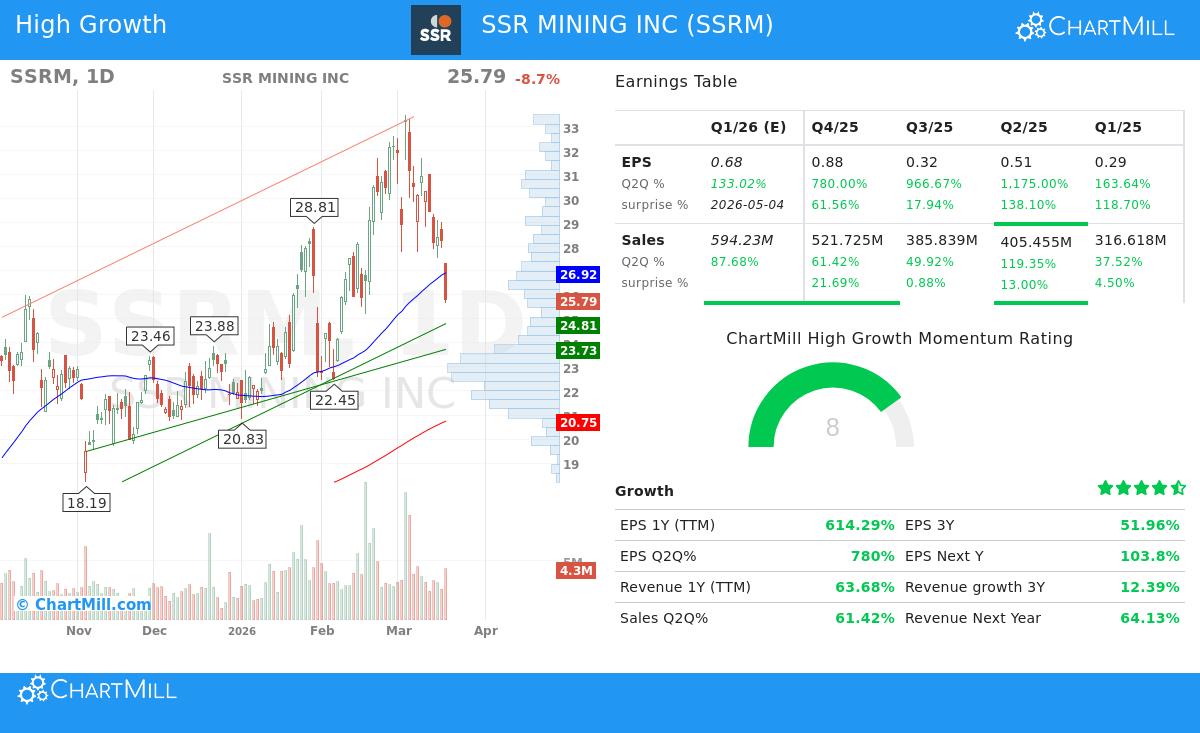Select the High Growth header label
The width and height of the screenshot is (1200, 733).
91,24
